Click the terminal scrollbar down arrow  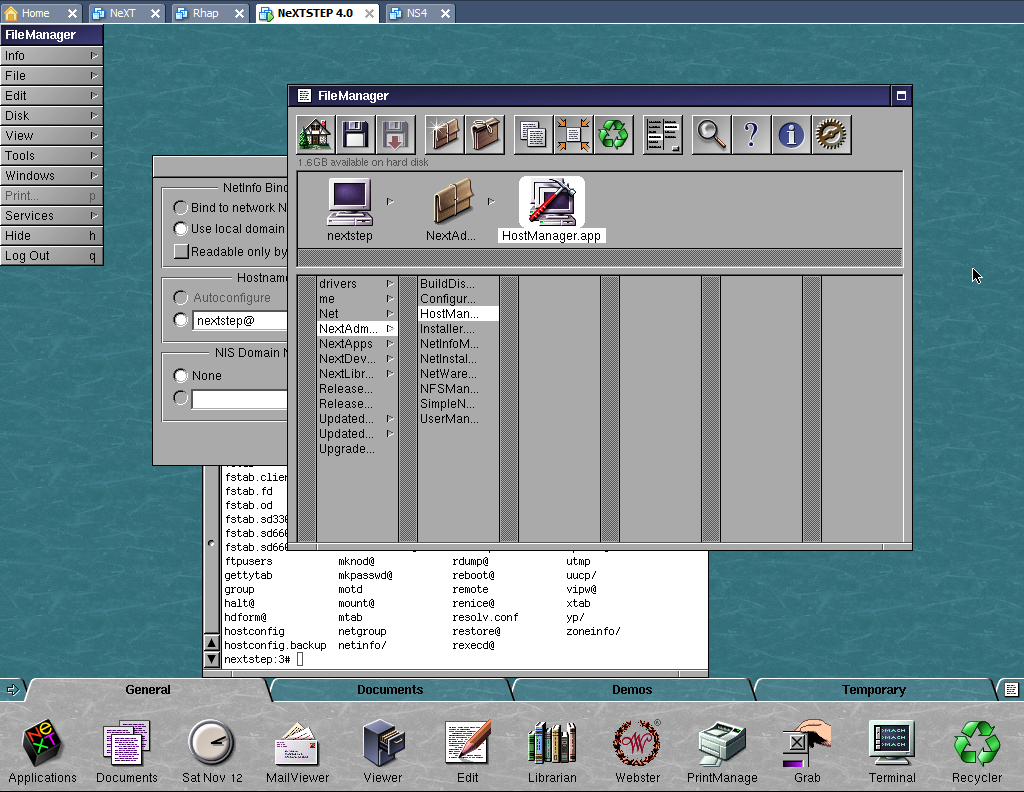point(211,659)
